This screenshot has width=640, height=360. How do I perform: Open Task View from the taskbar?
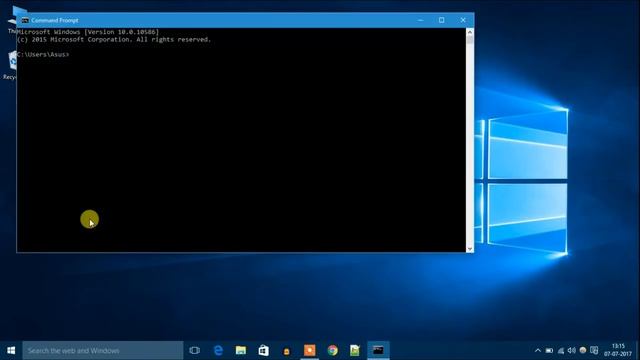click(x=195, y=350)
